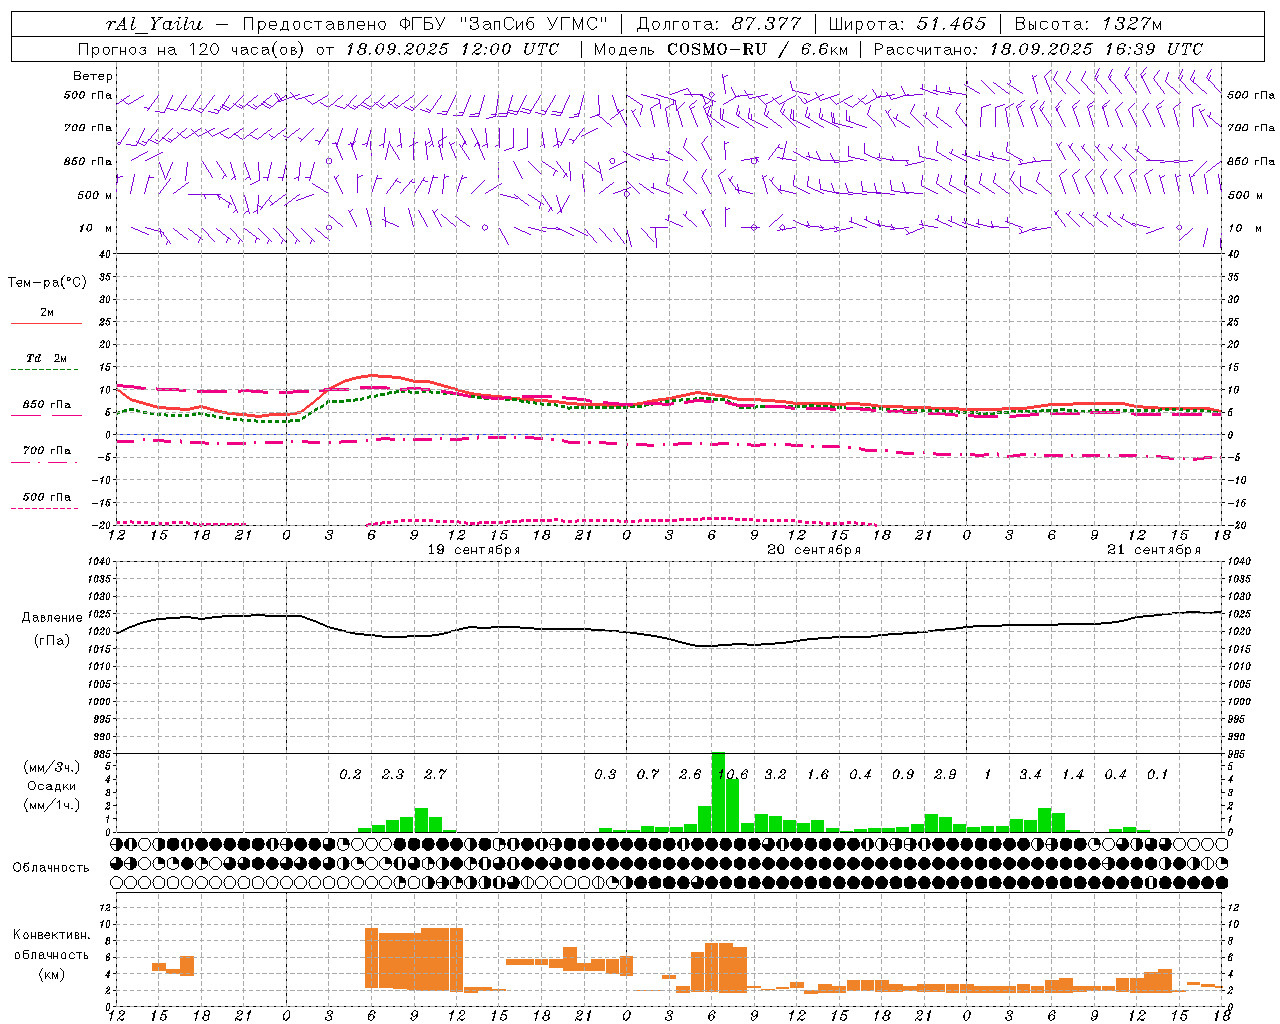1280x1024 pixels.
Task: Click the calculation time Рассчитано: 18.09.2025 16:39 UTC
Action: tap(1038, 49)
